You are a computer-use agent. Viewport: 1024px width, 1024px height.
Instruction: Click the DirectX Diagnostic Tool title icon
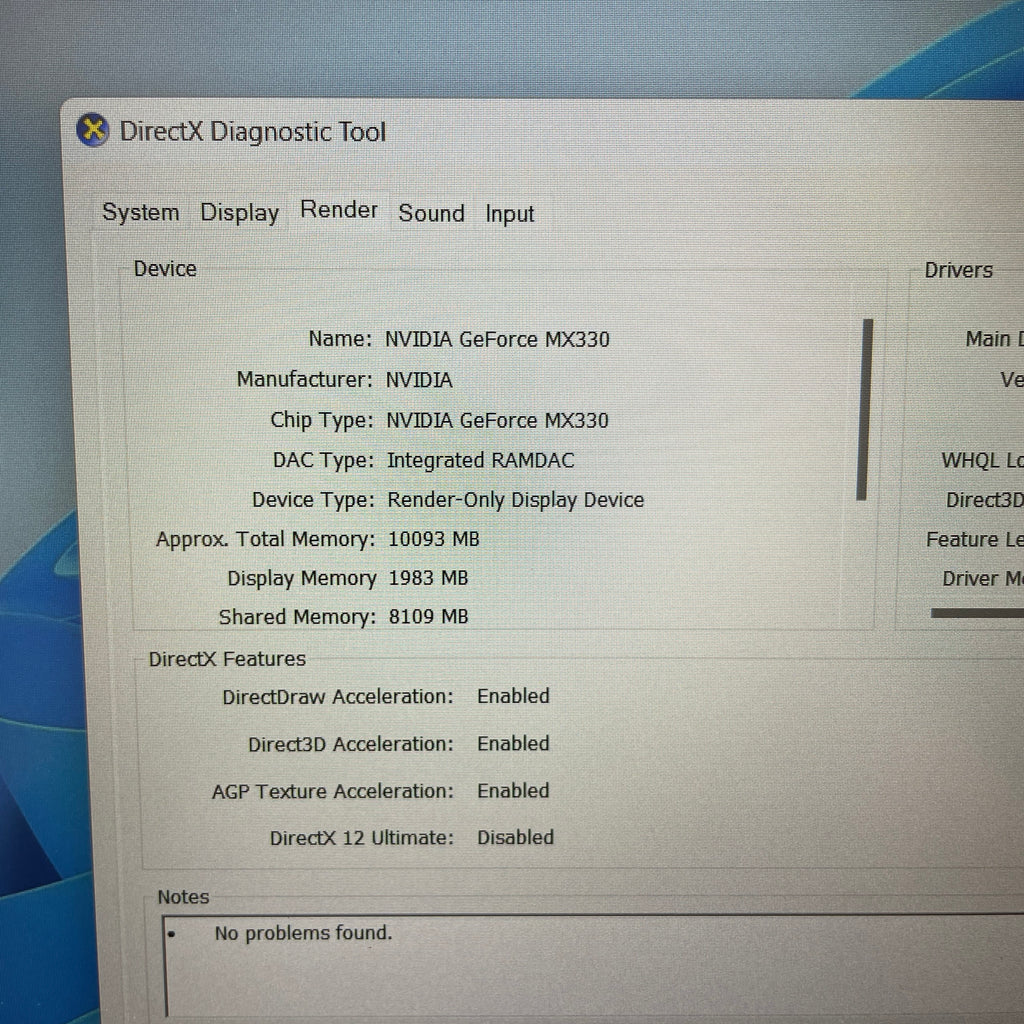tap(93, 129)
